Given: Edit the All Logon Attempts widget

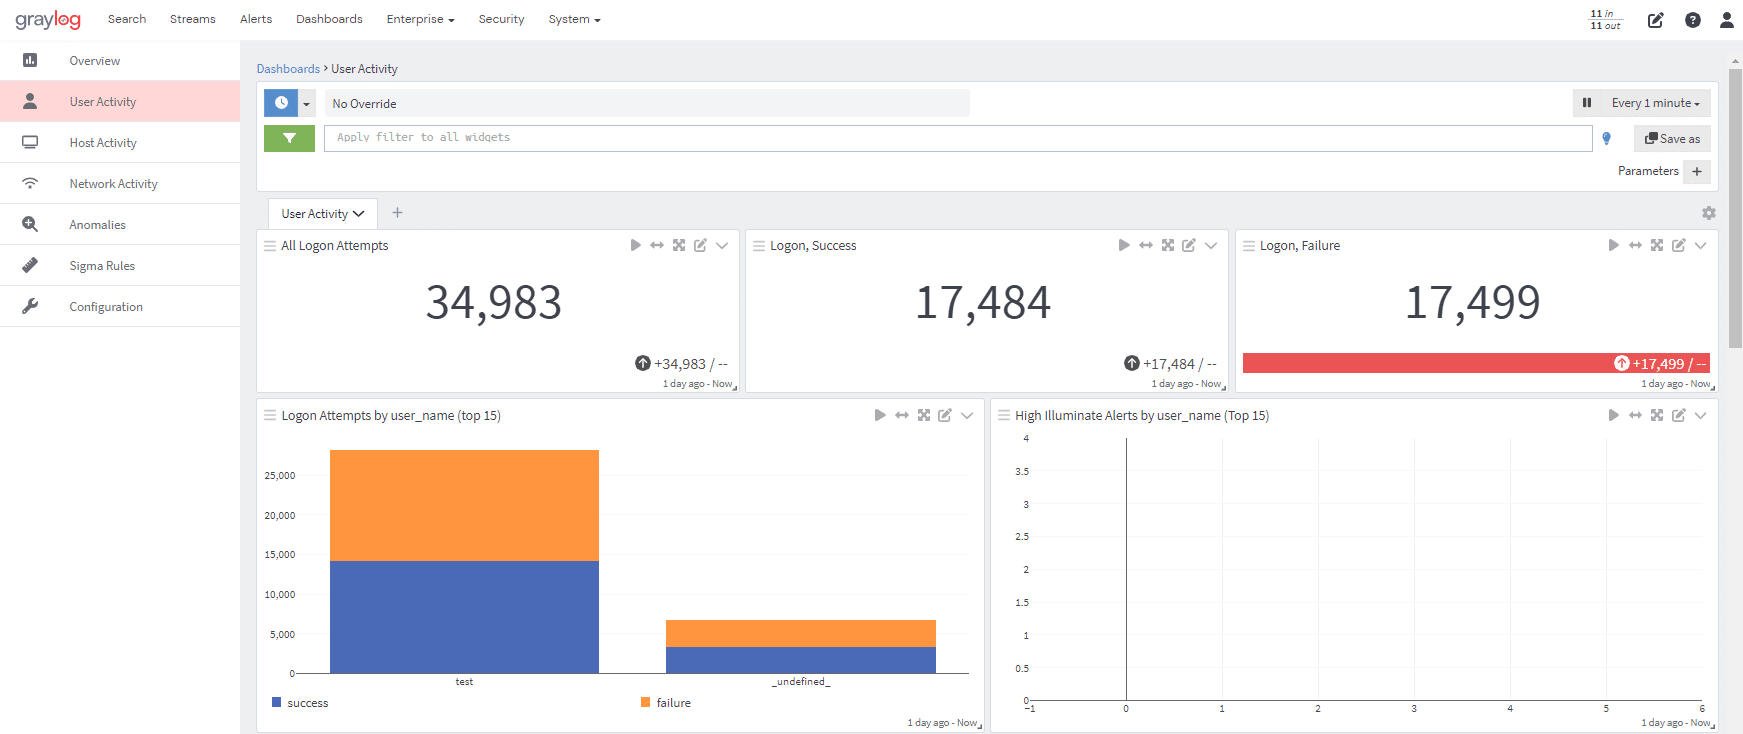Looking at the screenshot, I should [x=700, y=245].
